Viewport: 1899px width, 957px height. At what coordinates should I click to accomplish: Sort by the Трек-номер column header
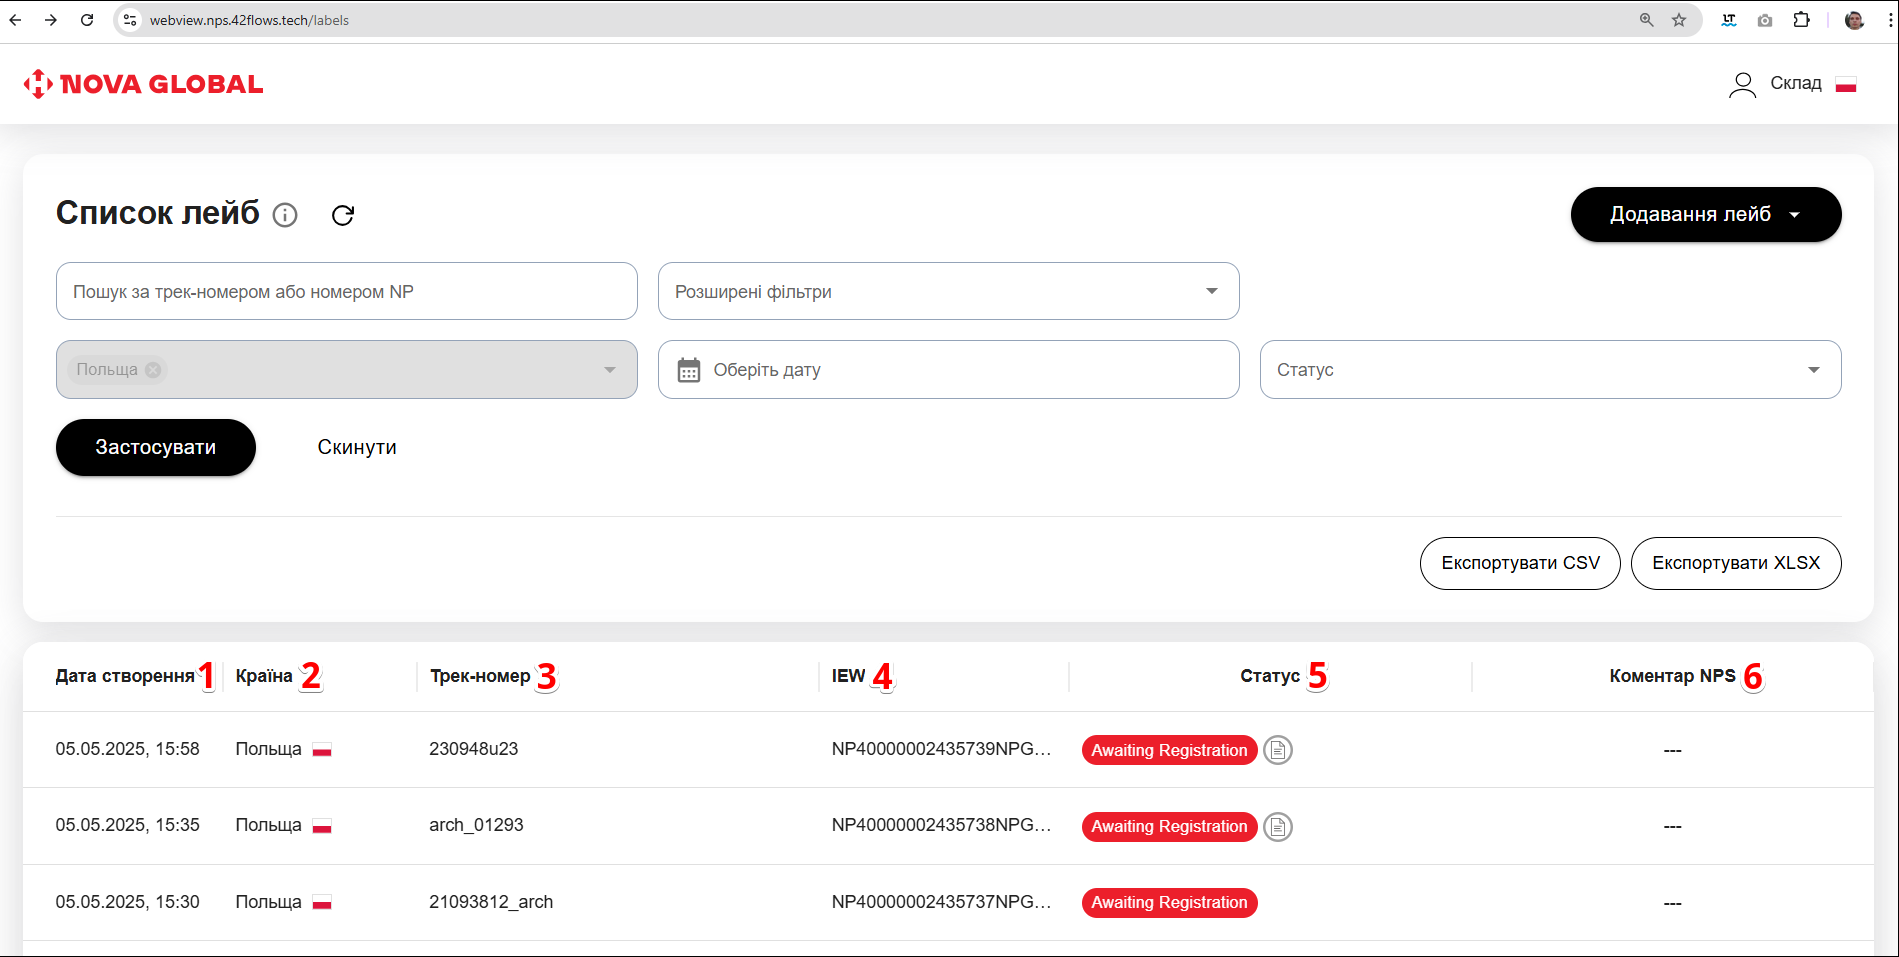point(480,676)
